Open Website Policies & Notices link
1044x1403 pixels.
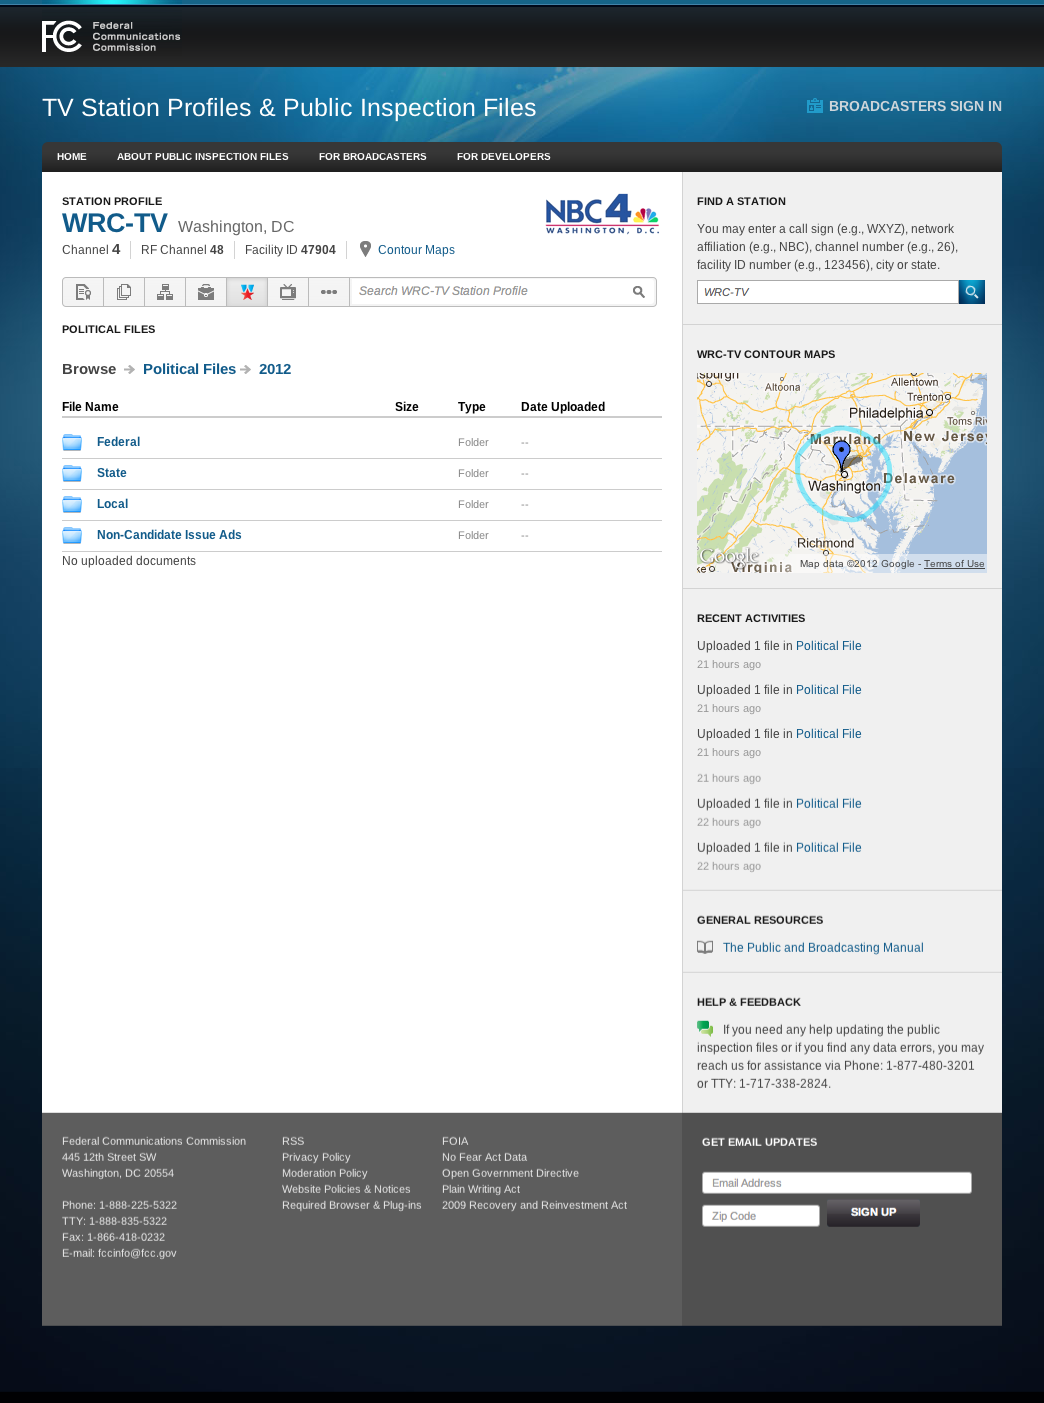click(x=346, y=1189)
